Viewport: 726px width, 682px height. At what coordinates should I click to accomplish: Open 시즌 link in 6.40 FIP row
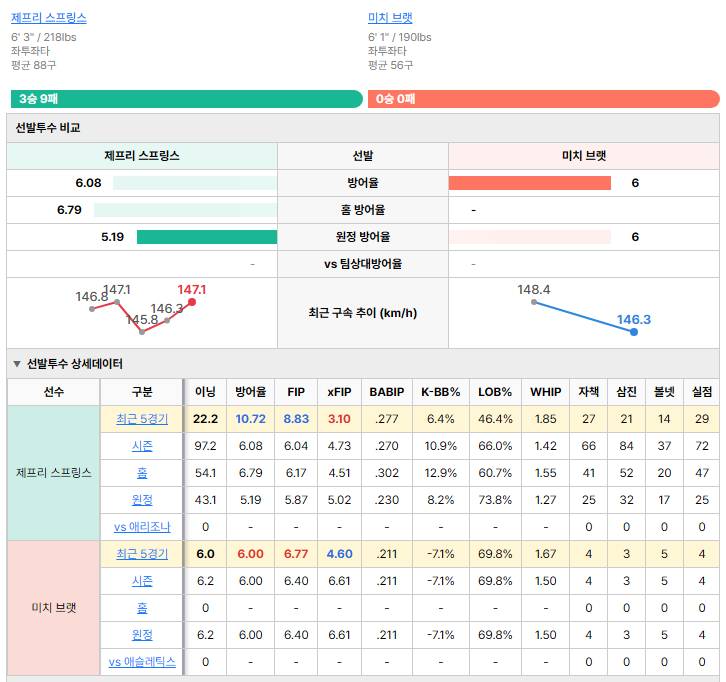[142, 581]
